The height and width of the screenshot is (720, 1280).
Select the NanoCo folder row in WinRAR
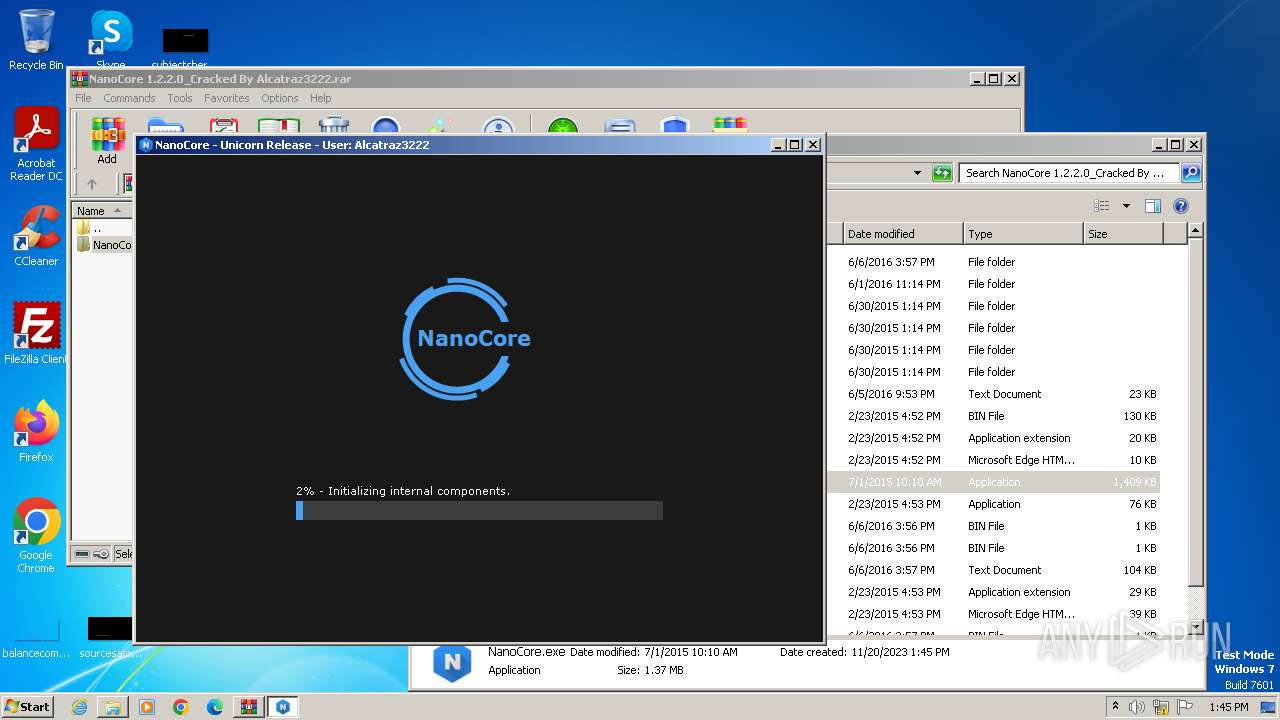(x=102, y=245)
